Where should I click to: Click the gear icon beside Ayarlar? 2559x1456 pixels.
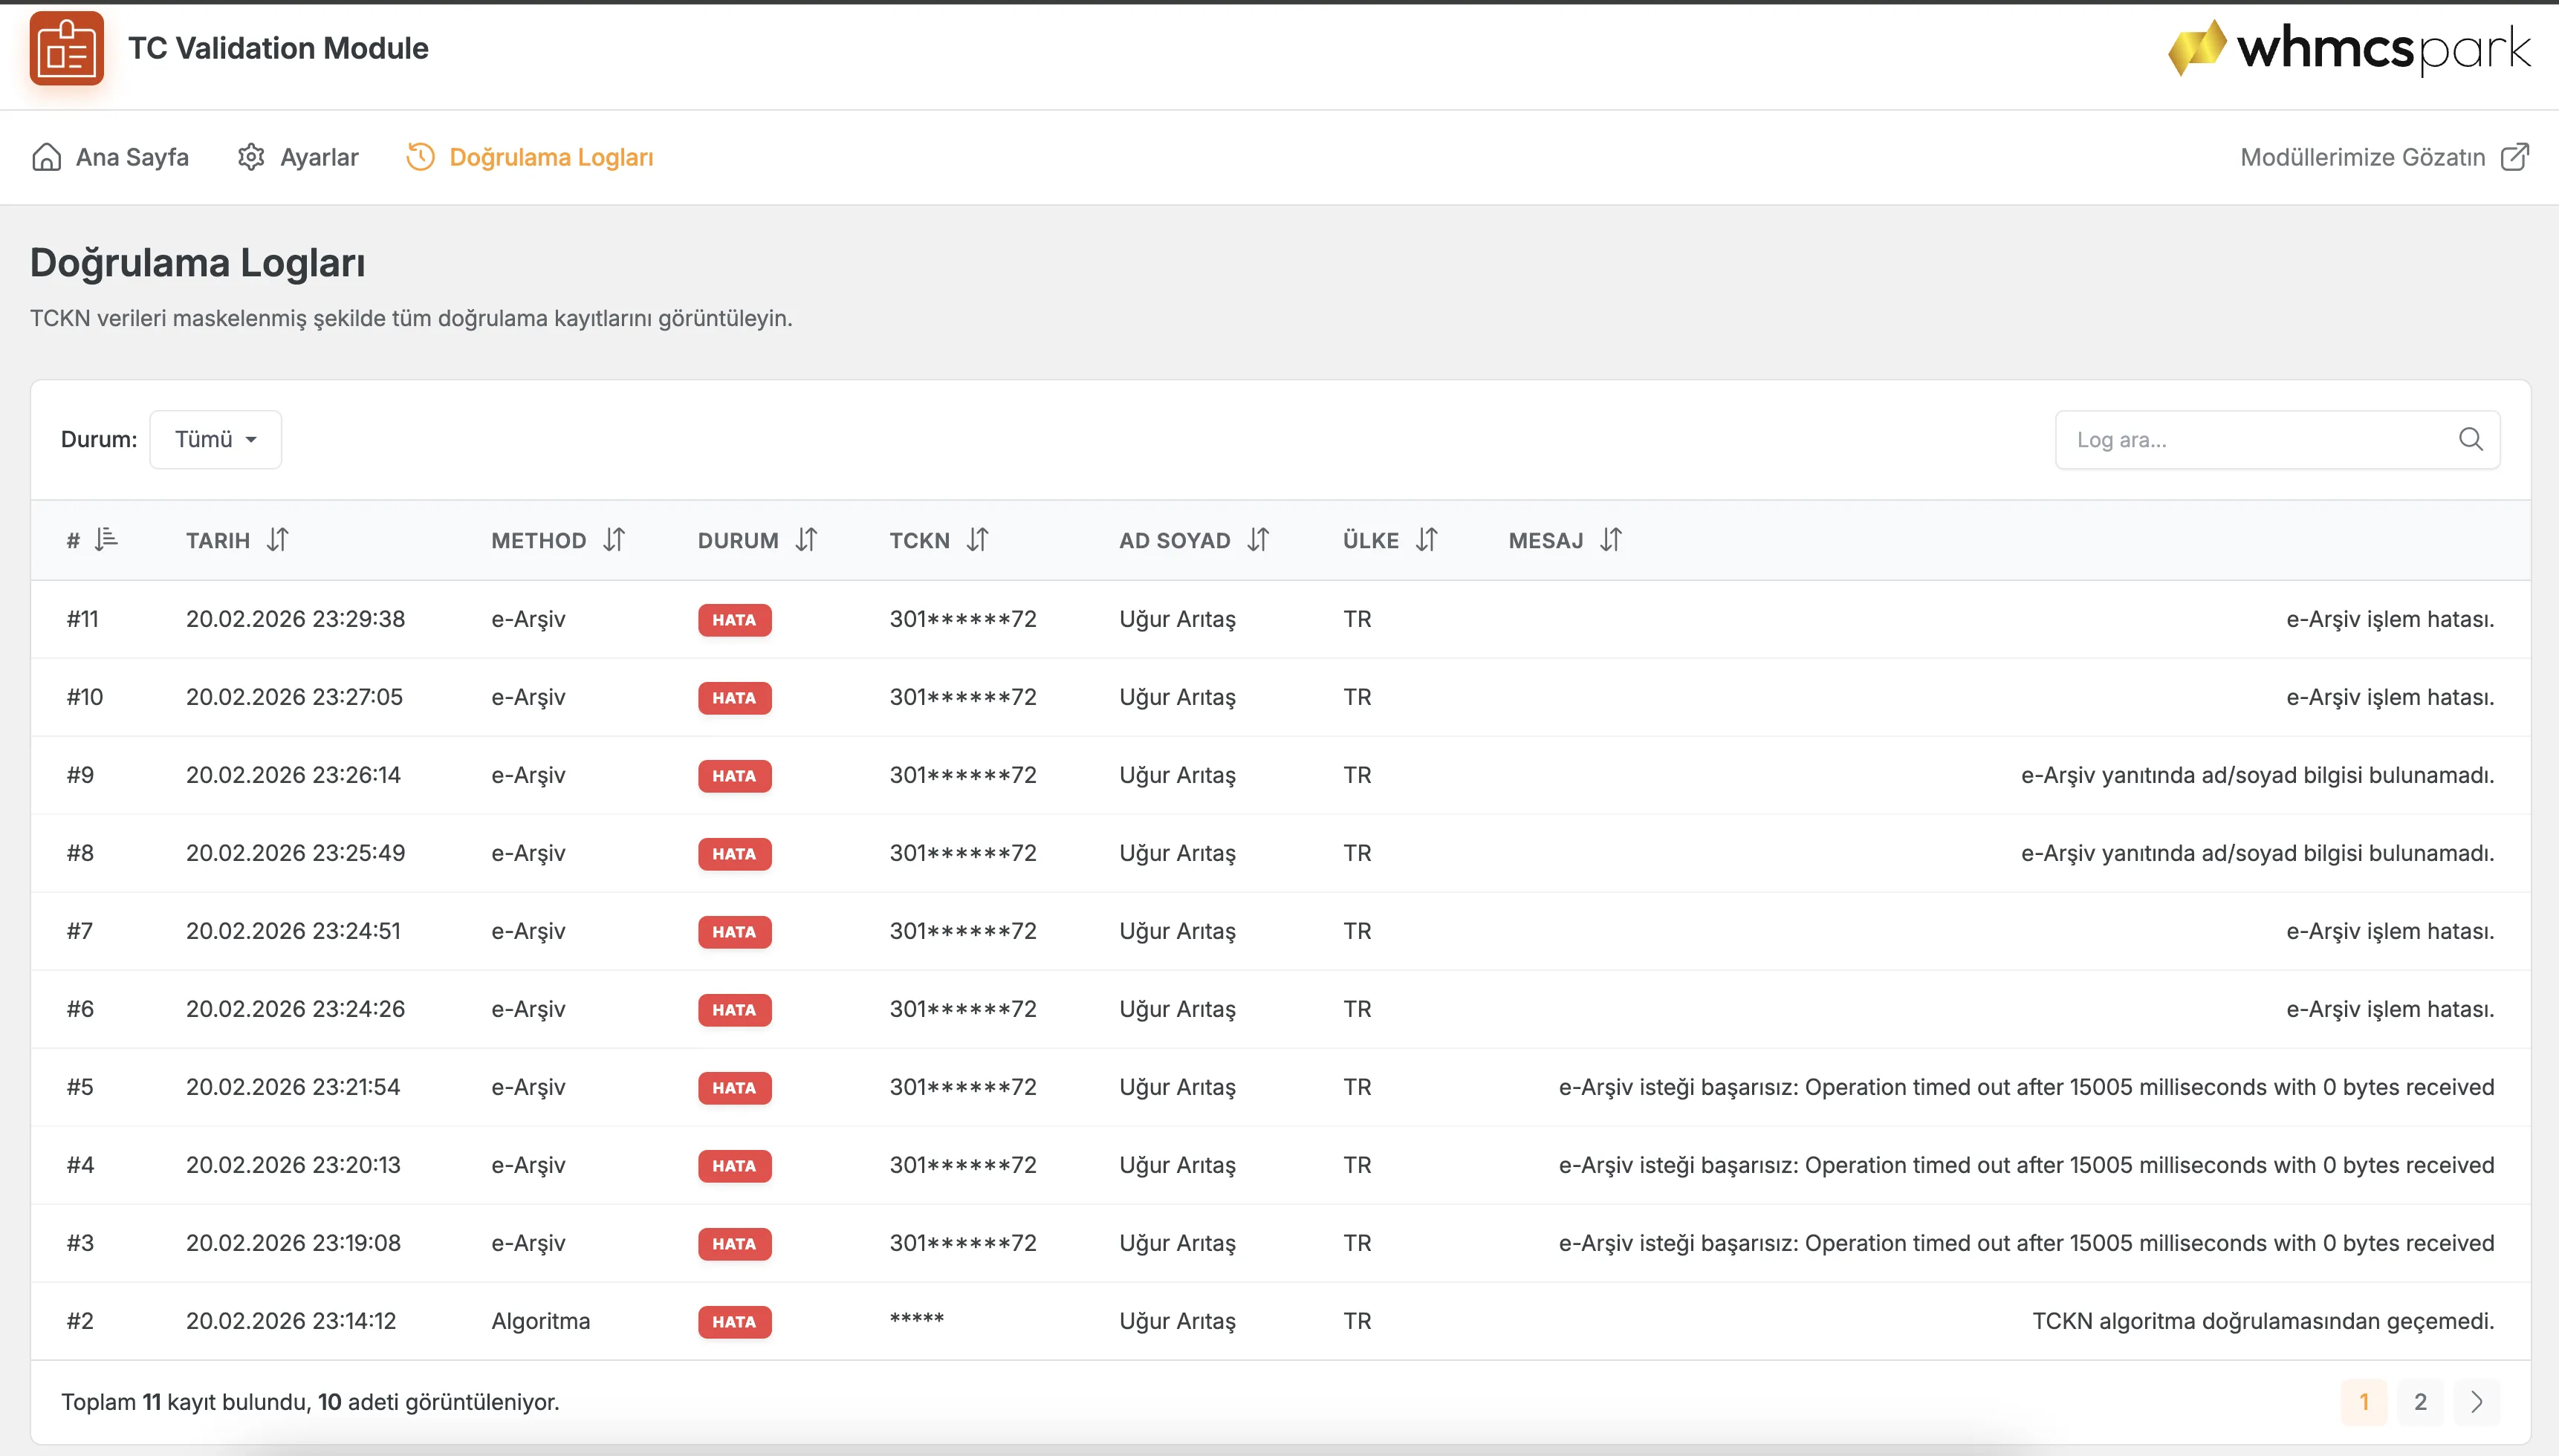coord(251,157)
